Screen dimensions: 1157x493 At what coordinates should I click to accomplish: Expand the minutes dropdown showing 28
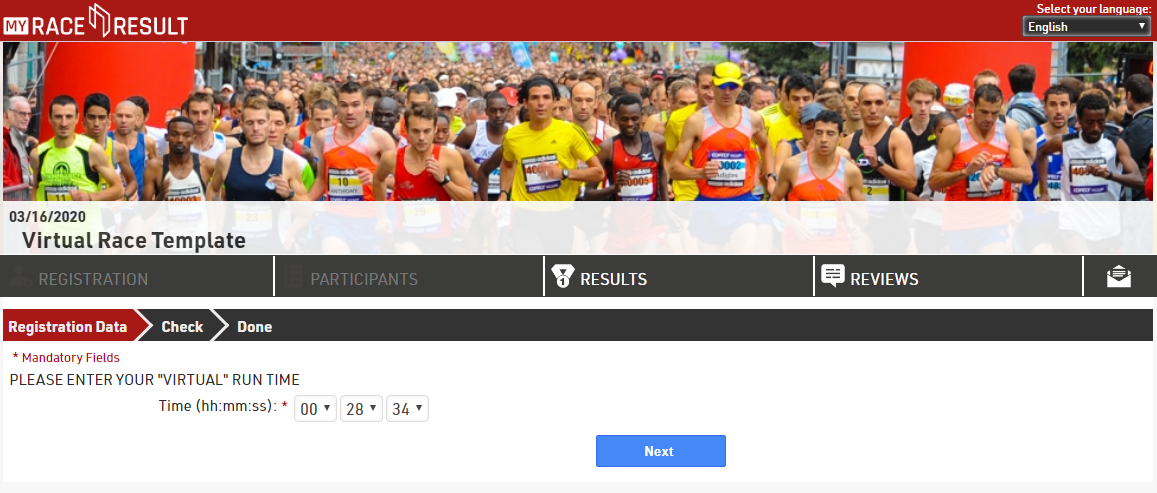pos(361,409)
